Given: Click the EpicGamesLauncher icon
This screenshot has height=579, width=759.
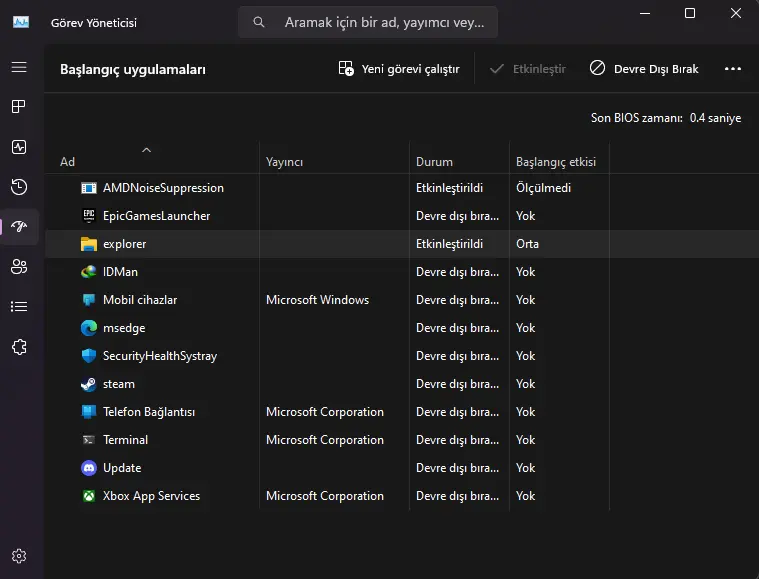Looking at the screenshot, I should point(89,216).
